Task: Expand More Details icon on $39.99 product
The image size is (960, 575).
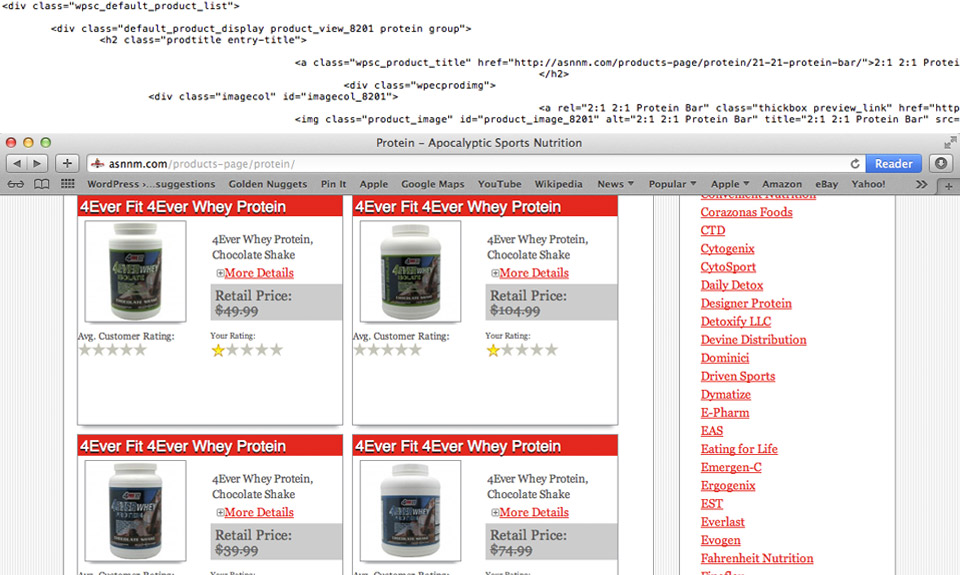Action: [220, 513]
